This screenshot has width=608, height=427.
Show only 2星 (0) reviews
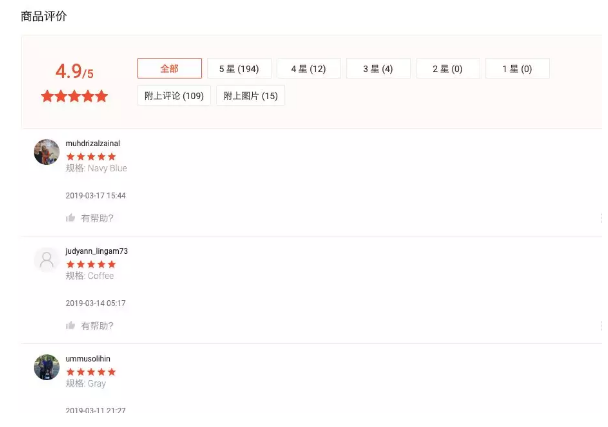coord(447,69)
